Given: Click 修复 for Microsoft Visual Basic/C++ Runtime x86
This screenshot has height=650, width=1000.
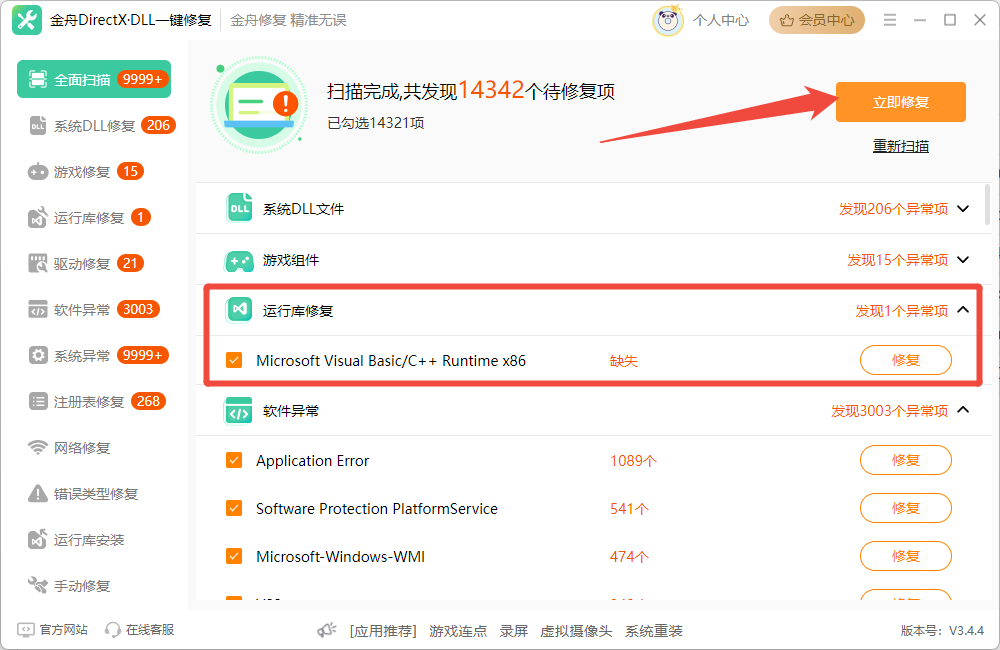Looking at the screenshot, I should 906,360.
